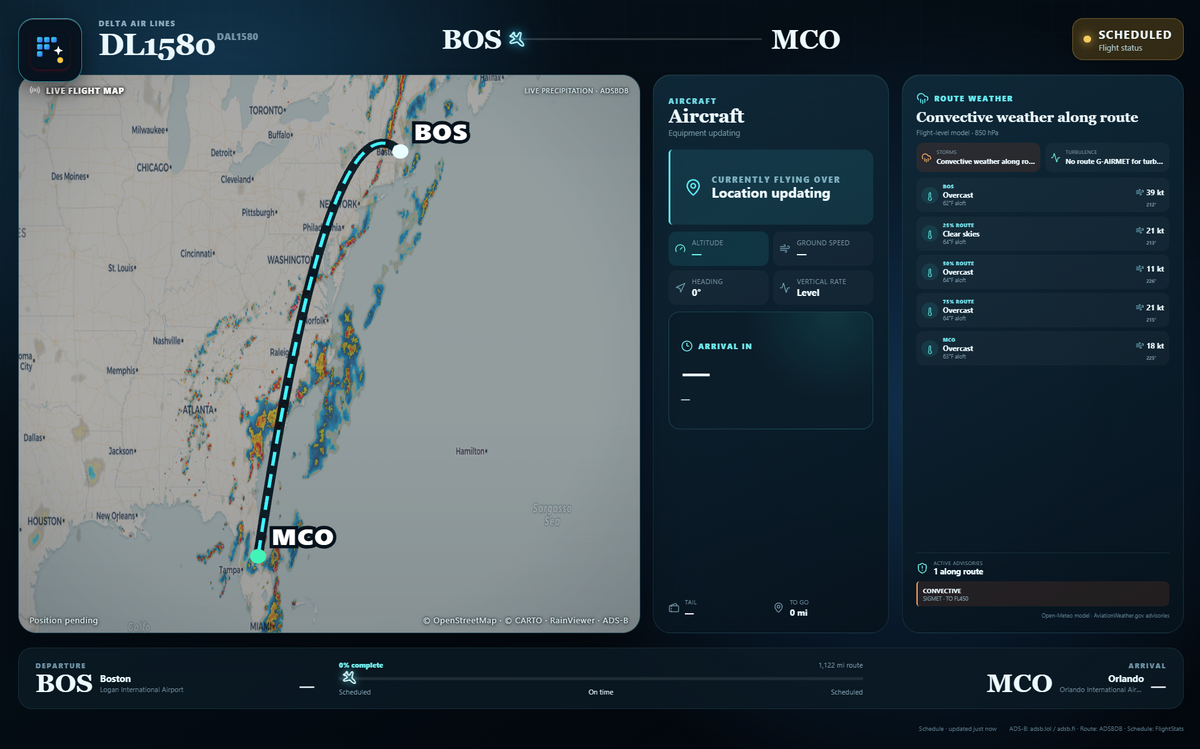This screenshot has height=749, width=1200.
Task: Click the Orlando arrival city name
Action: coord(1125,679)
